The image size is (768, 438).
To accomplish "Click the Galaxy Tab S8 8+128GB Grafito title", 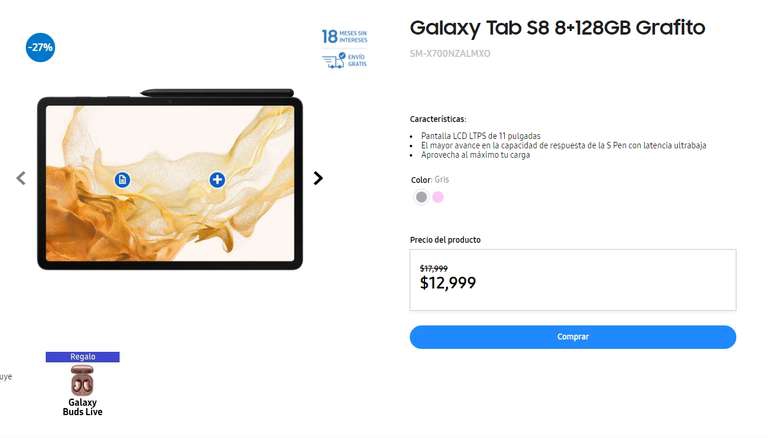I will pos(557,28).
